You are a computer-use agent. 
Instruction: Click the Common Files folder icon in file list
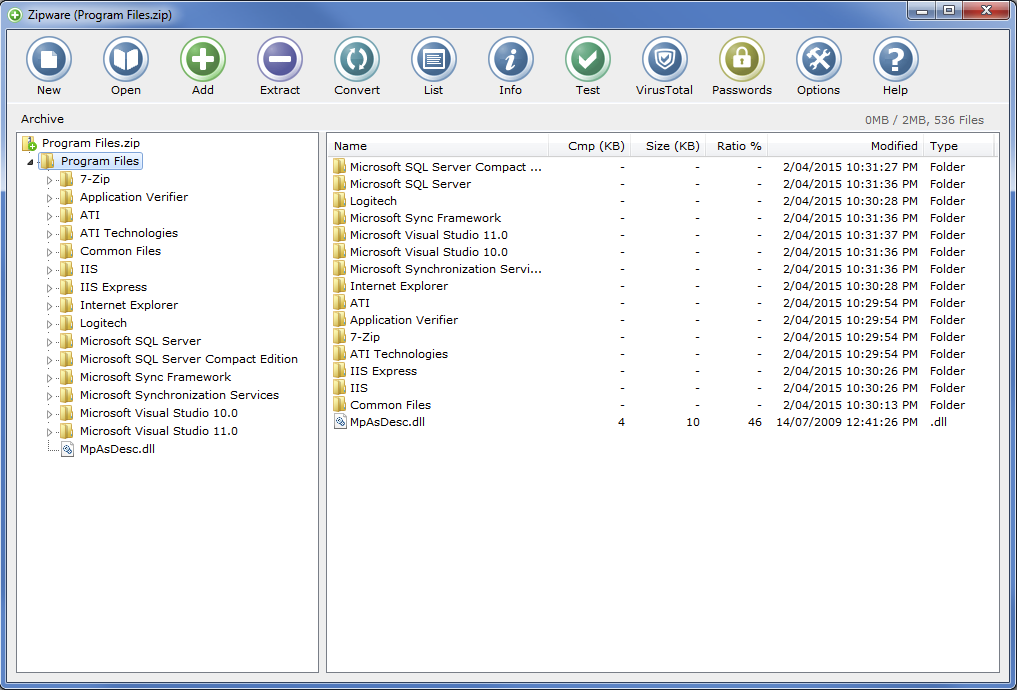point(340,405)
